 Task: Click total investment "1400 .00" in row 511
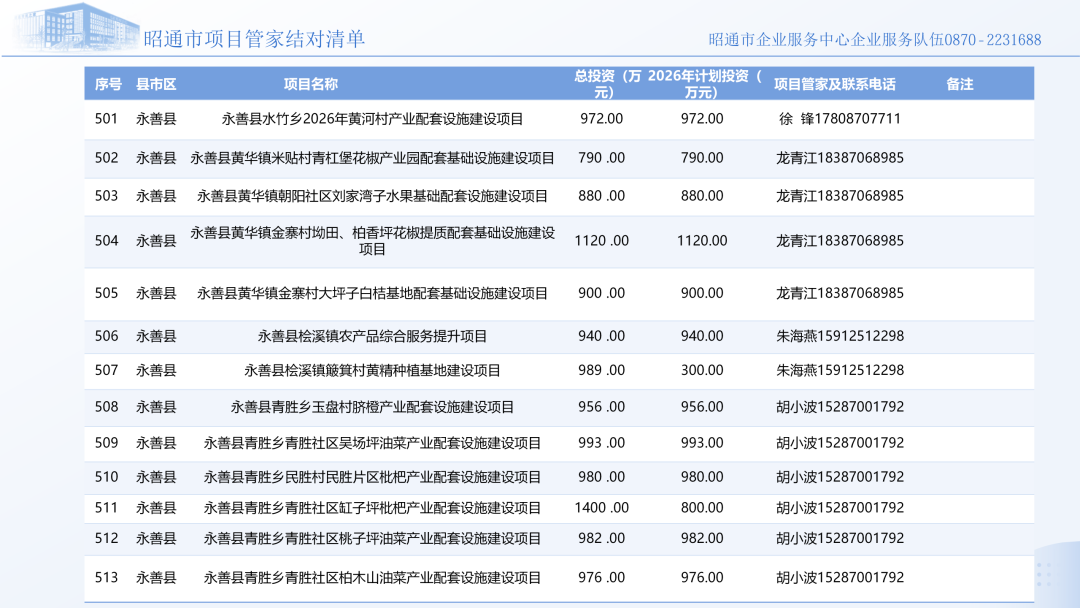point(601,507)
